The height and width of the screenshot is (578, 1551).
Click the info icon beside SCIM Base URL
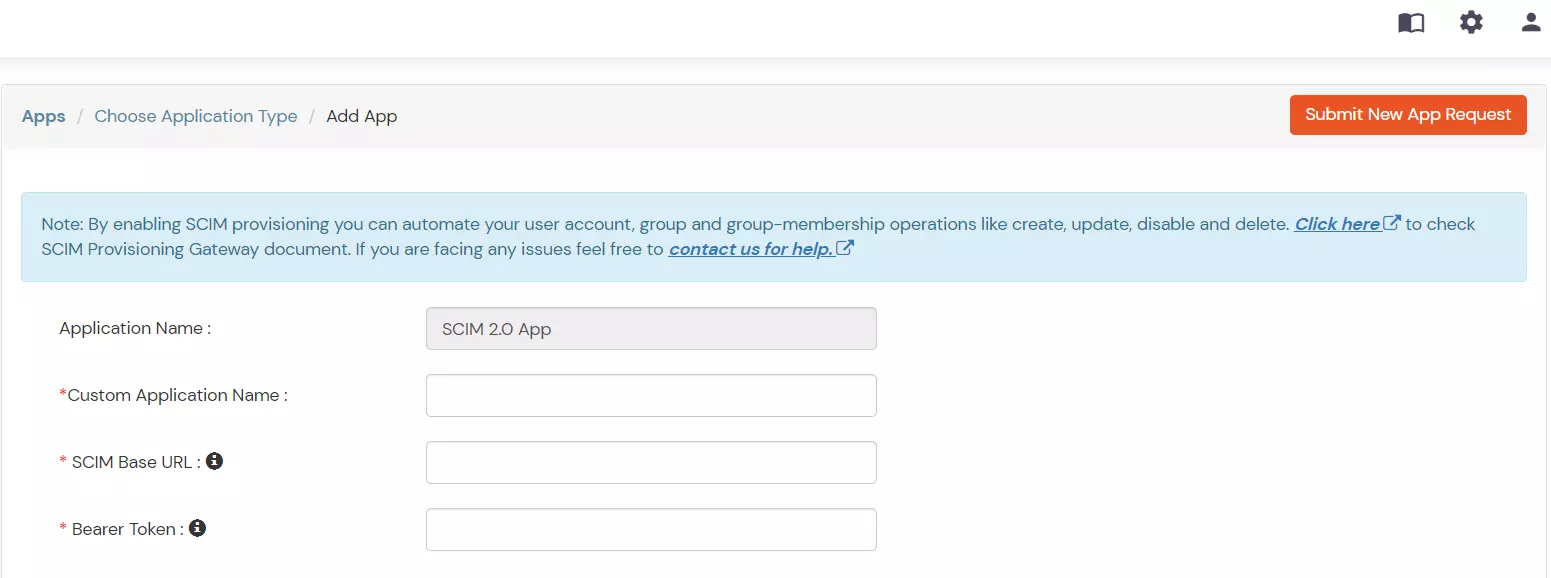tap(214, 461)
